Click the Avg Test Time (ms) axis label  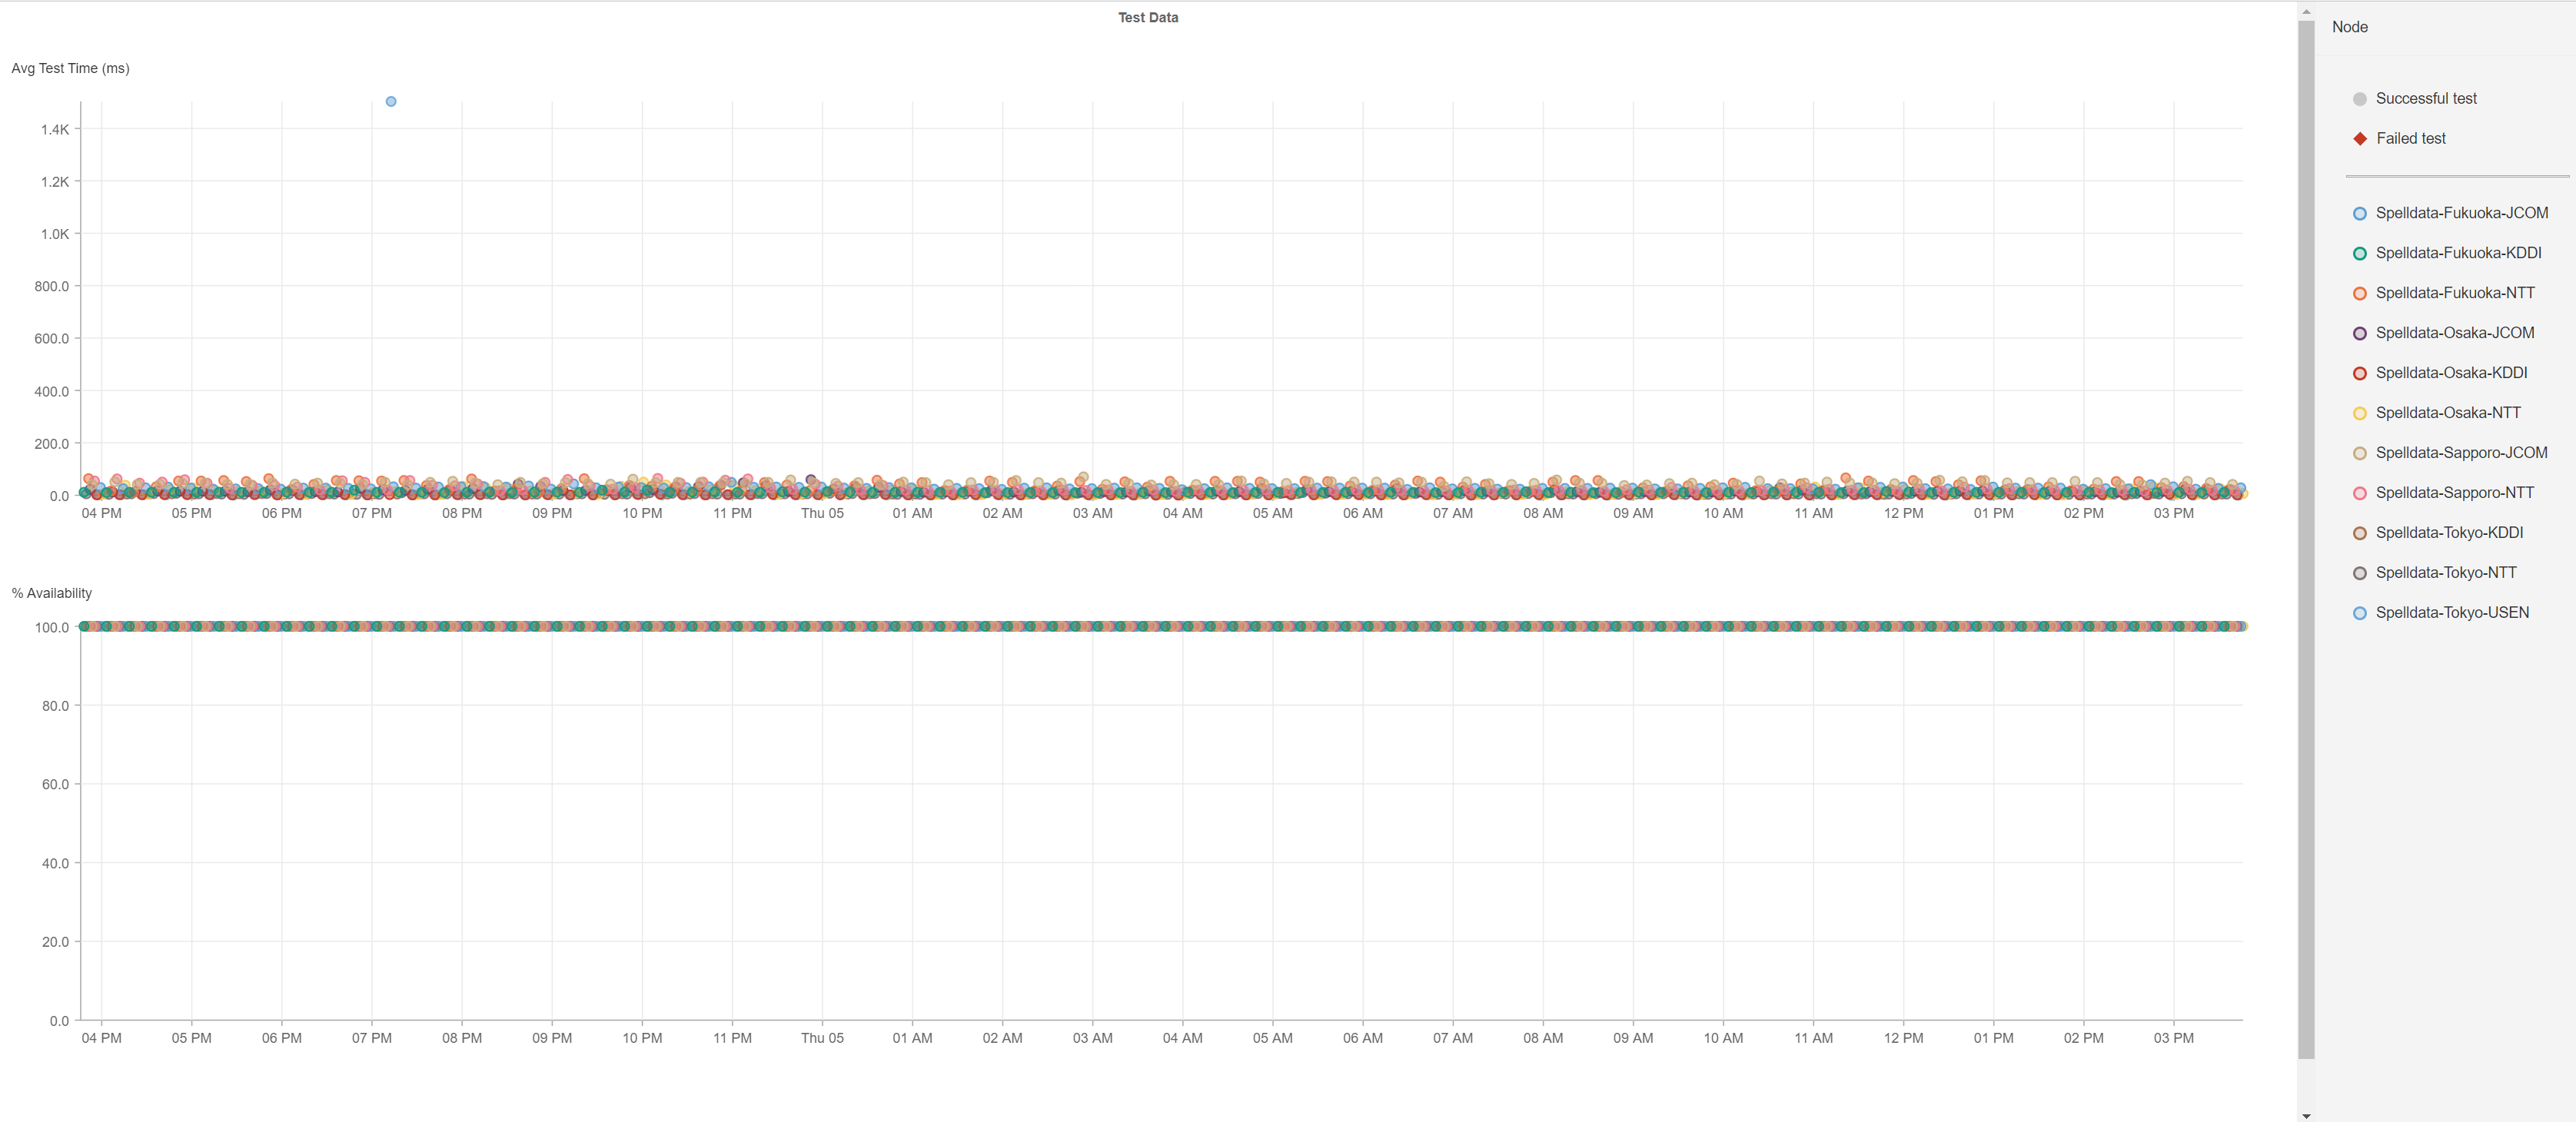70,68
